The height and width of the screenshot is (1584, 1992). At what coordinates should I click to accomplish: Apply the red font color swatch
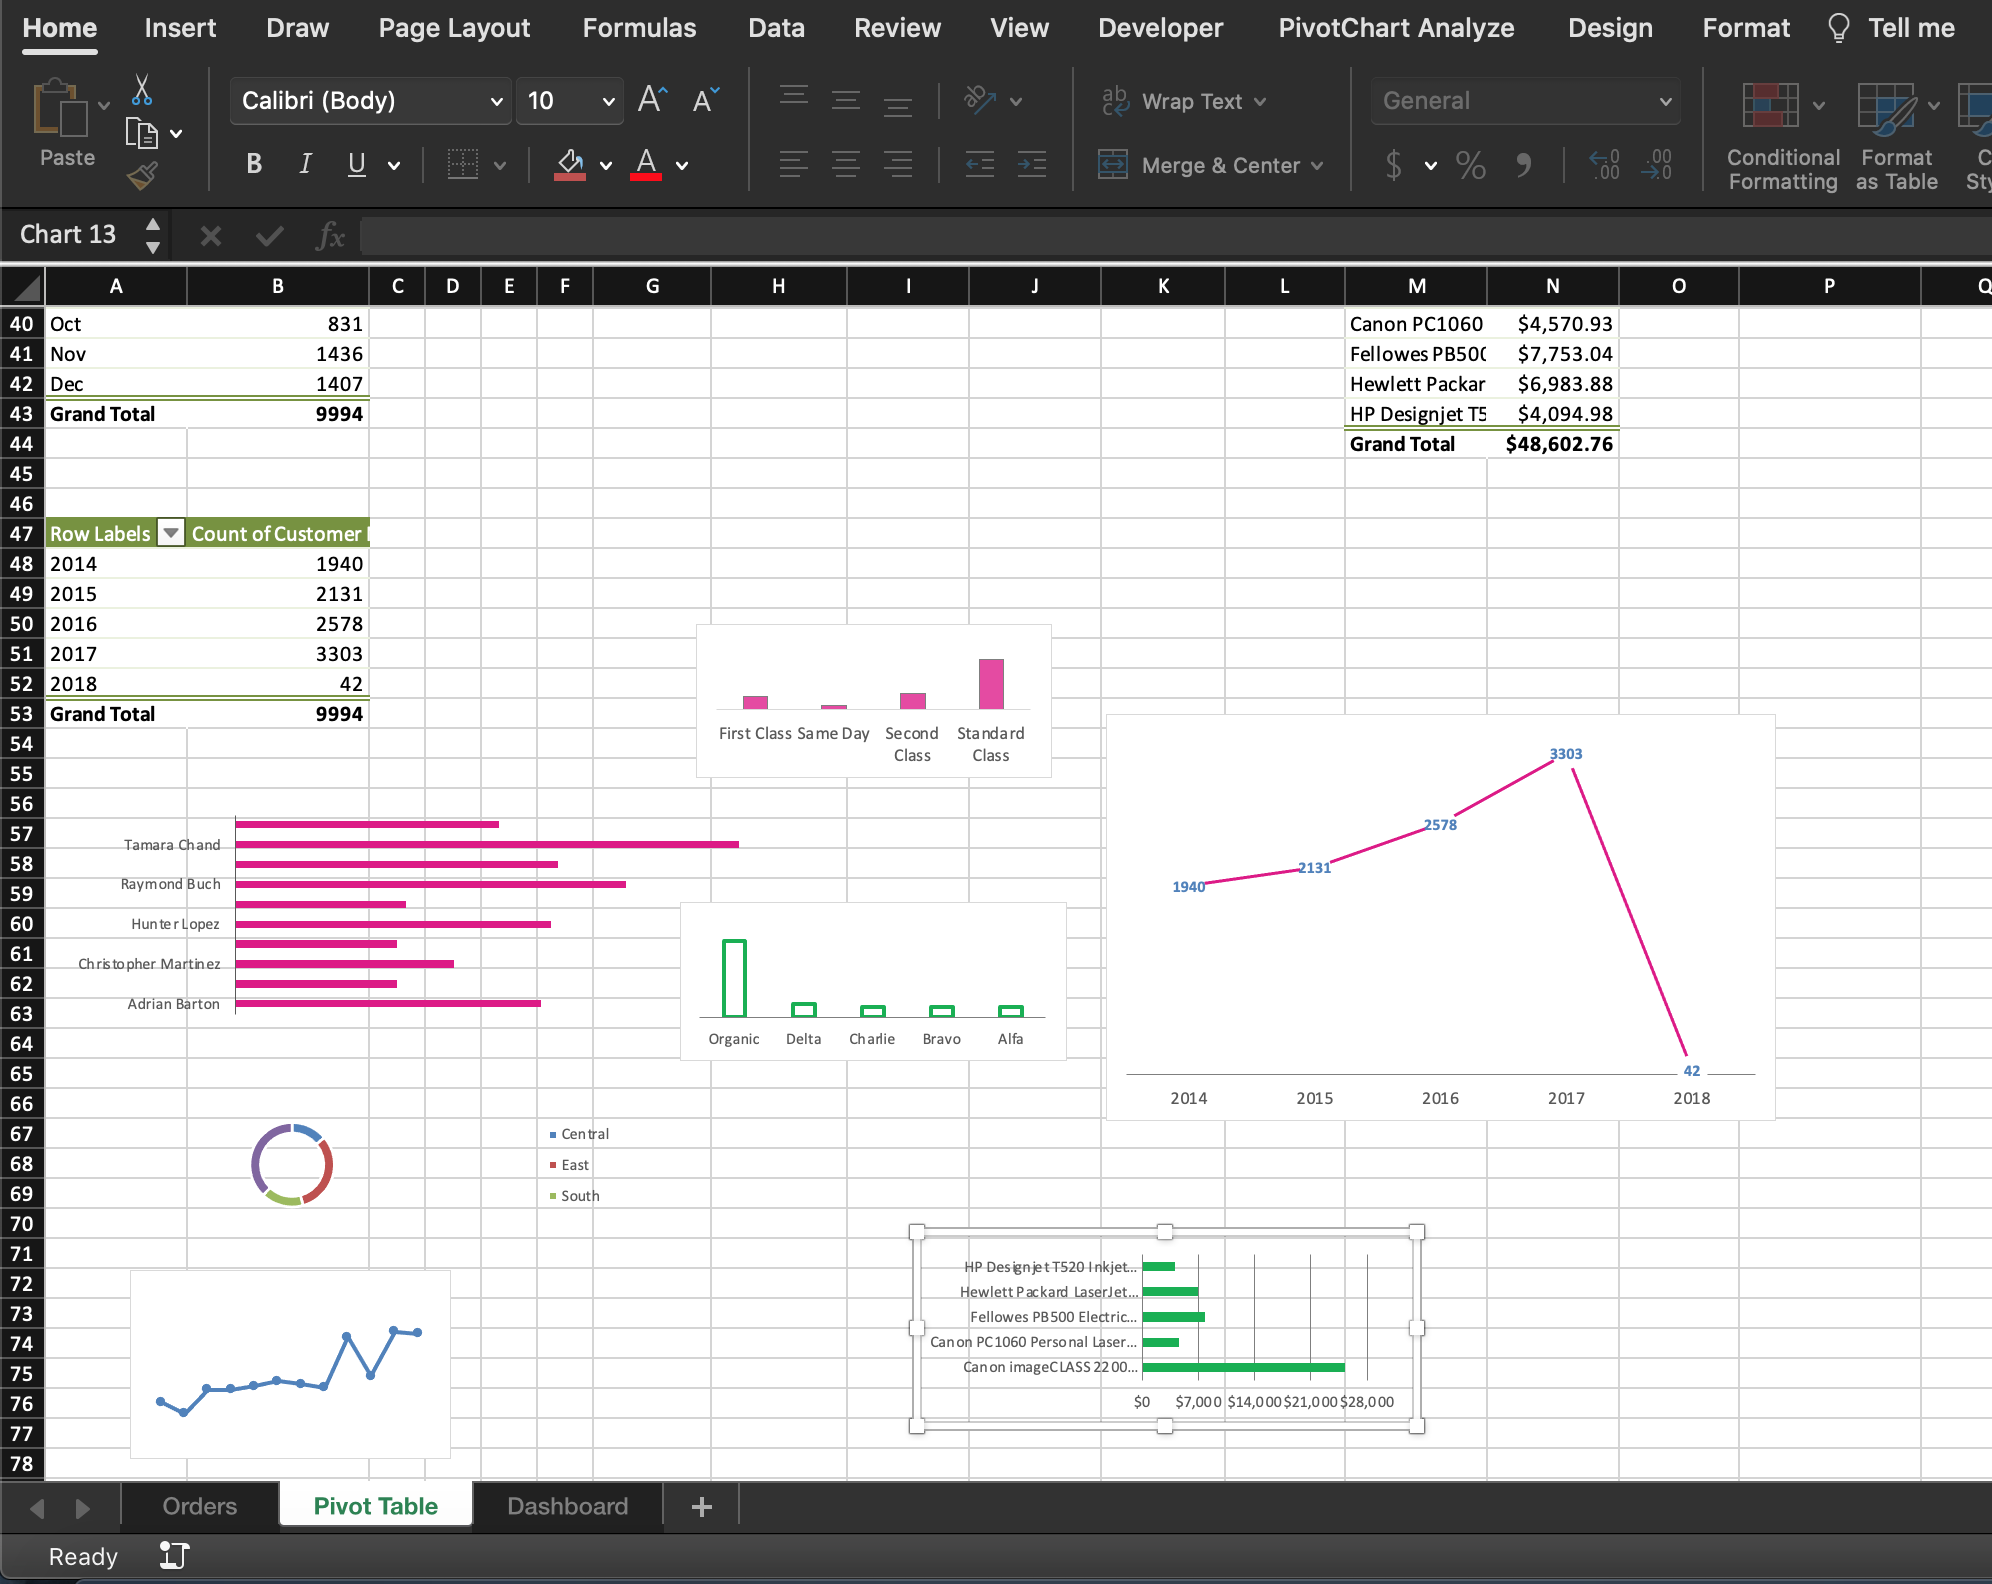coord(646,165)
